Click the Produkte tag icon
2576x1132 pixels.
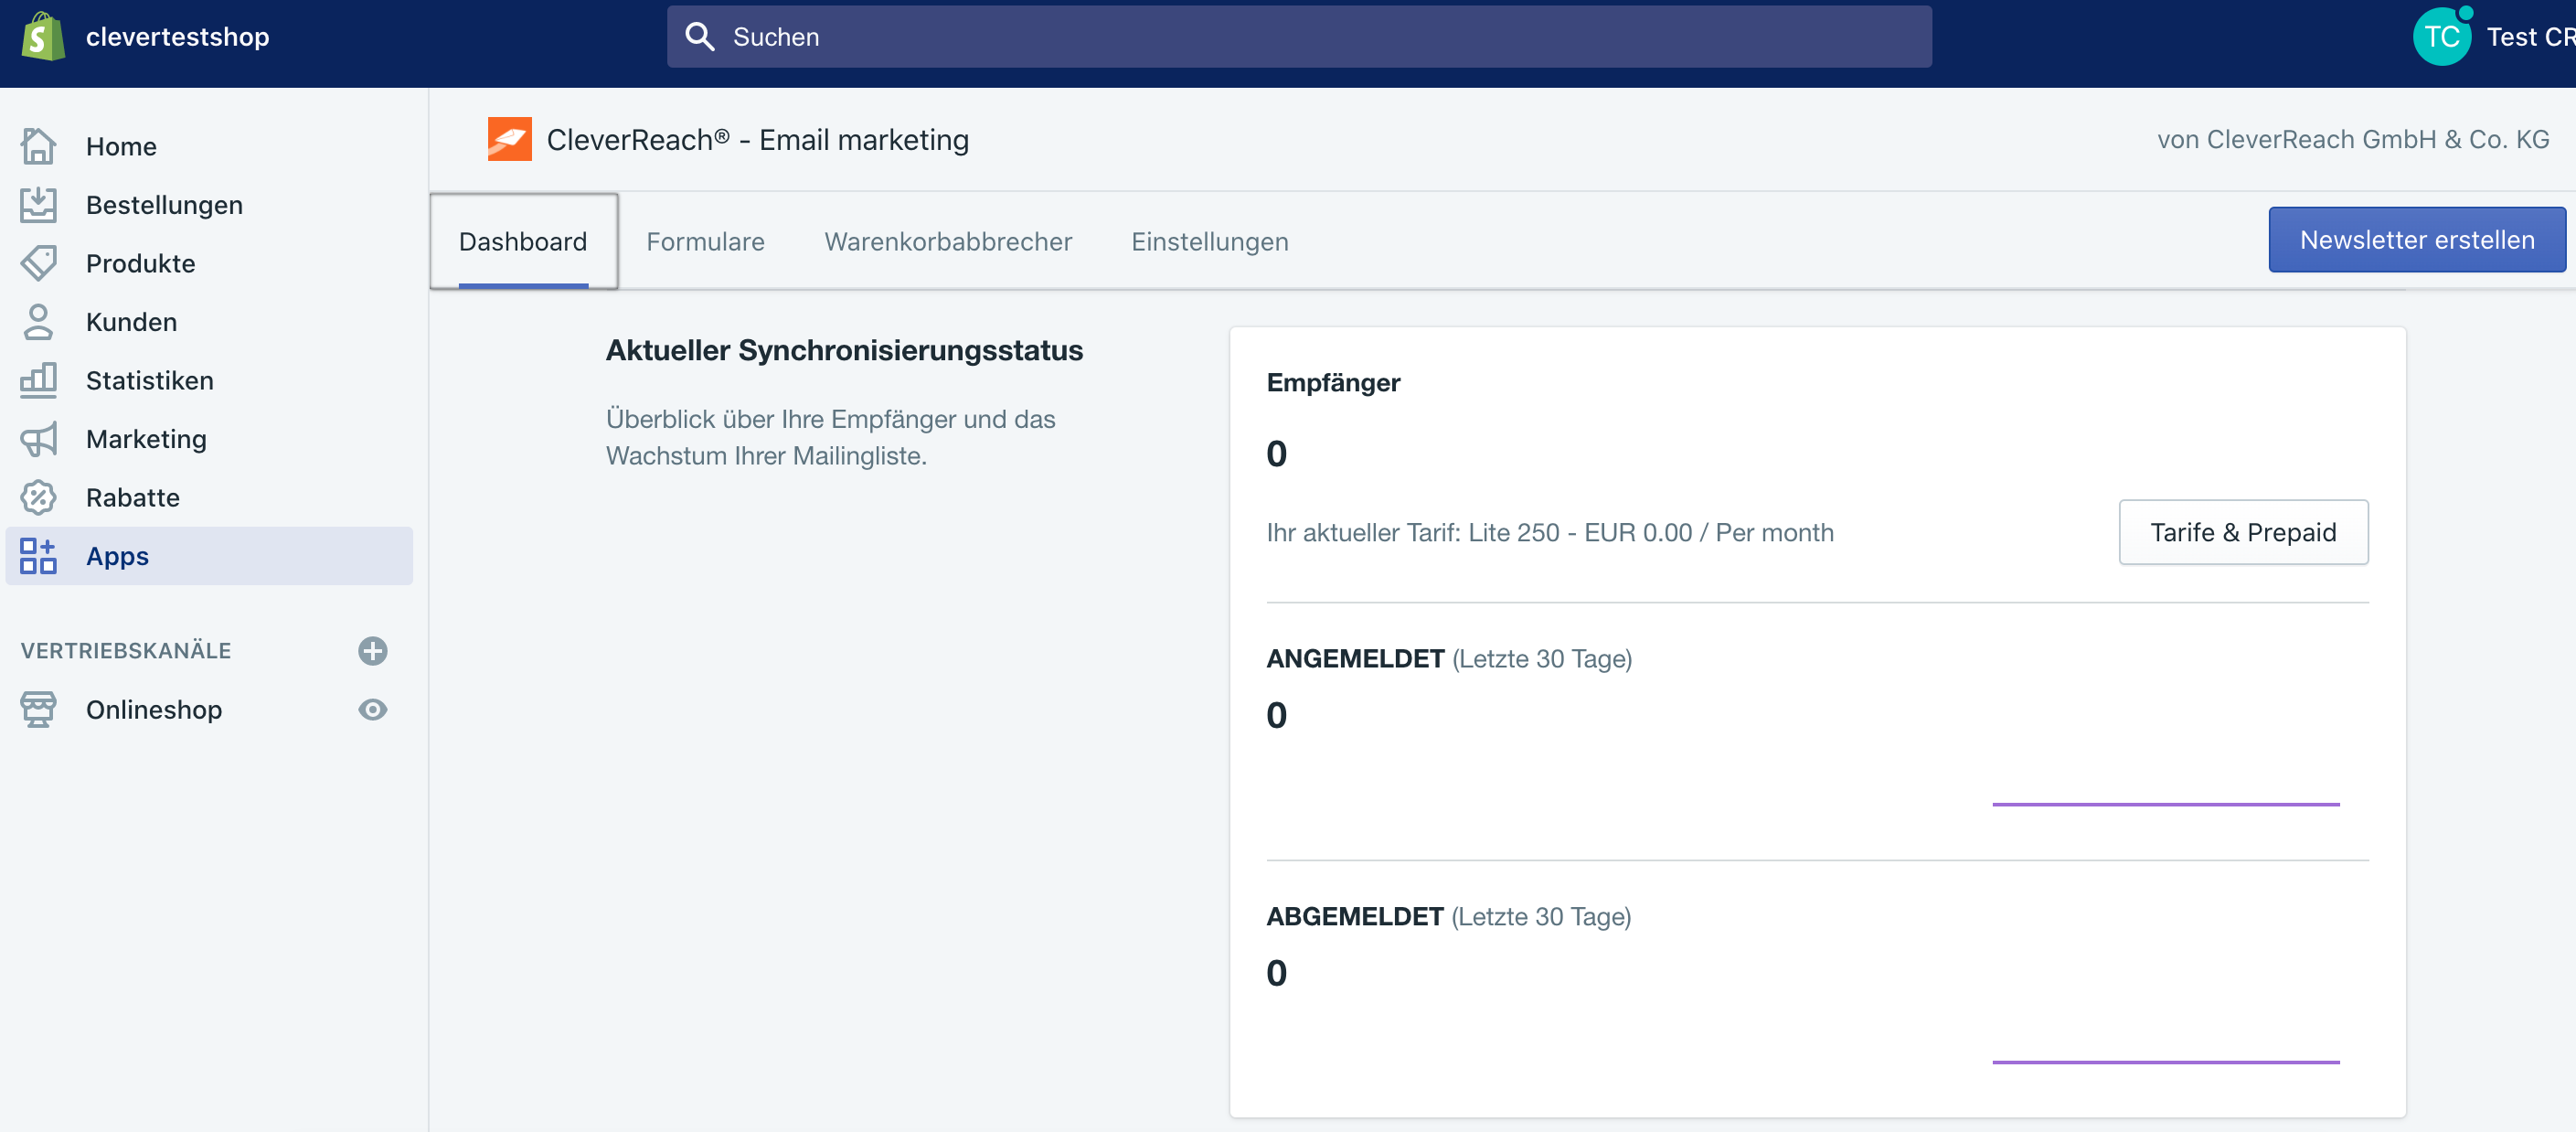click(38, 263)
